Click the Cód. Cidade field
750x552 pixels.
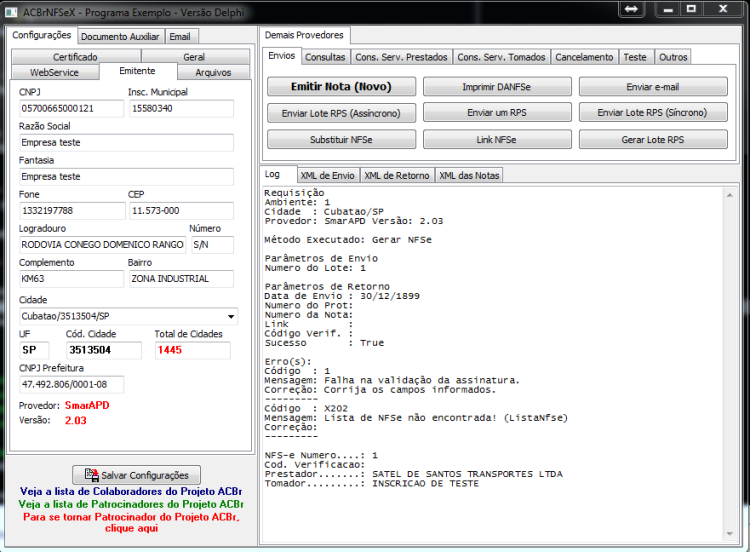pyautogui.click(x=103, y=350)
